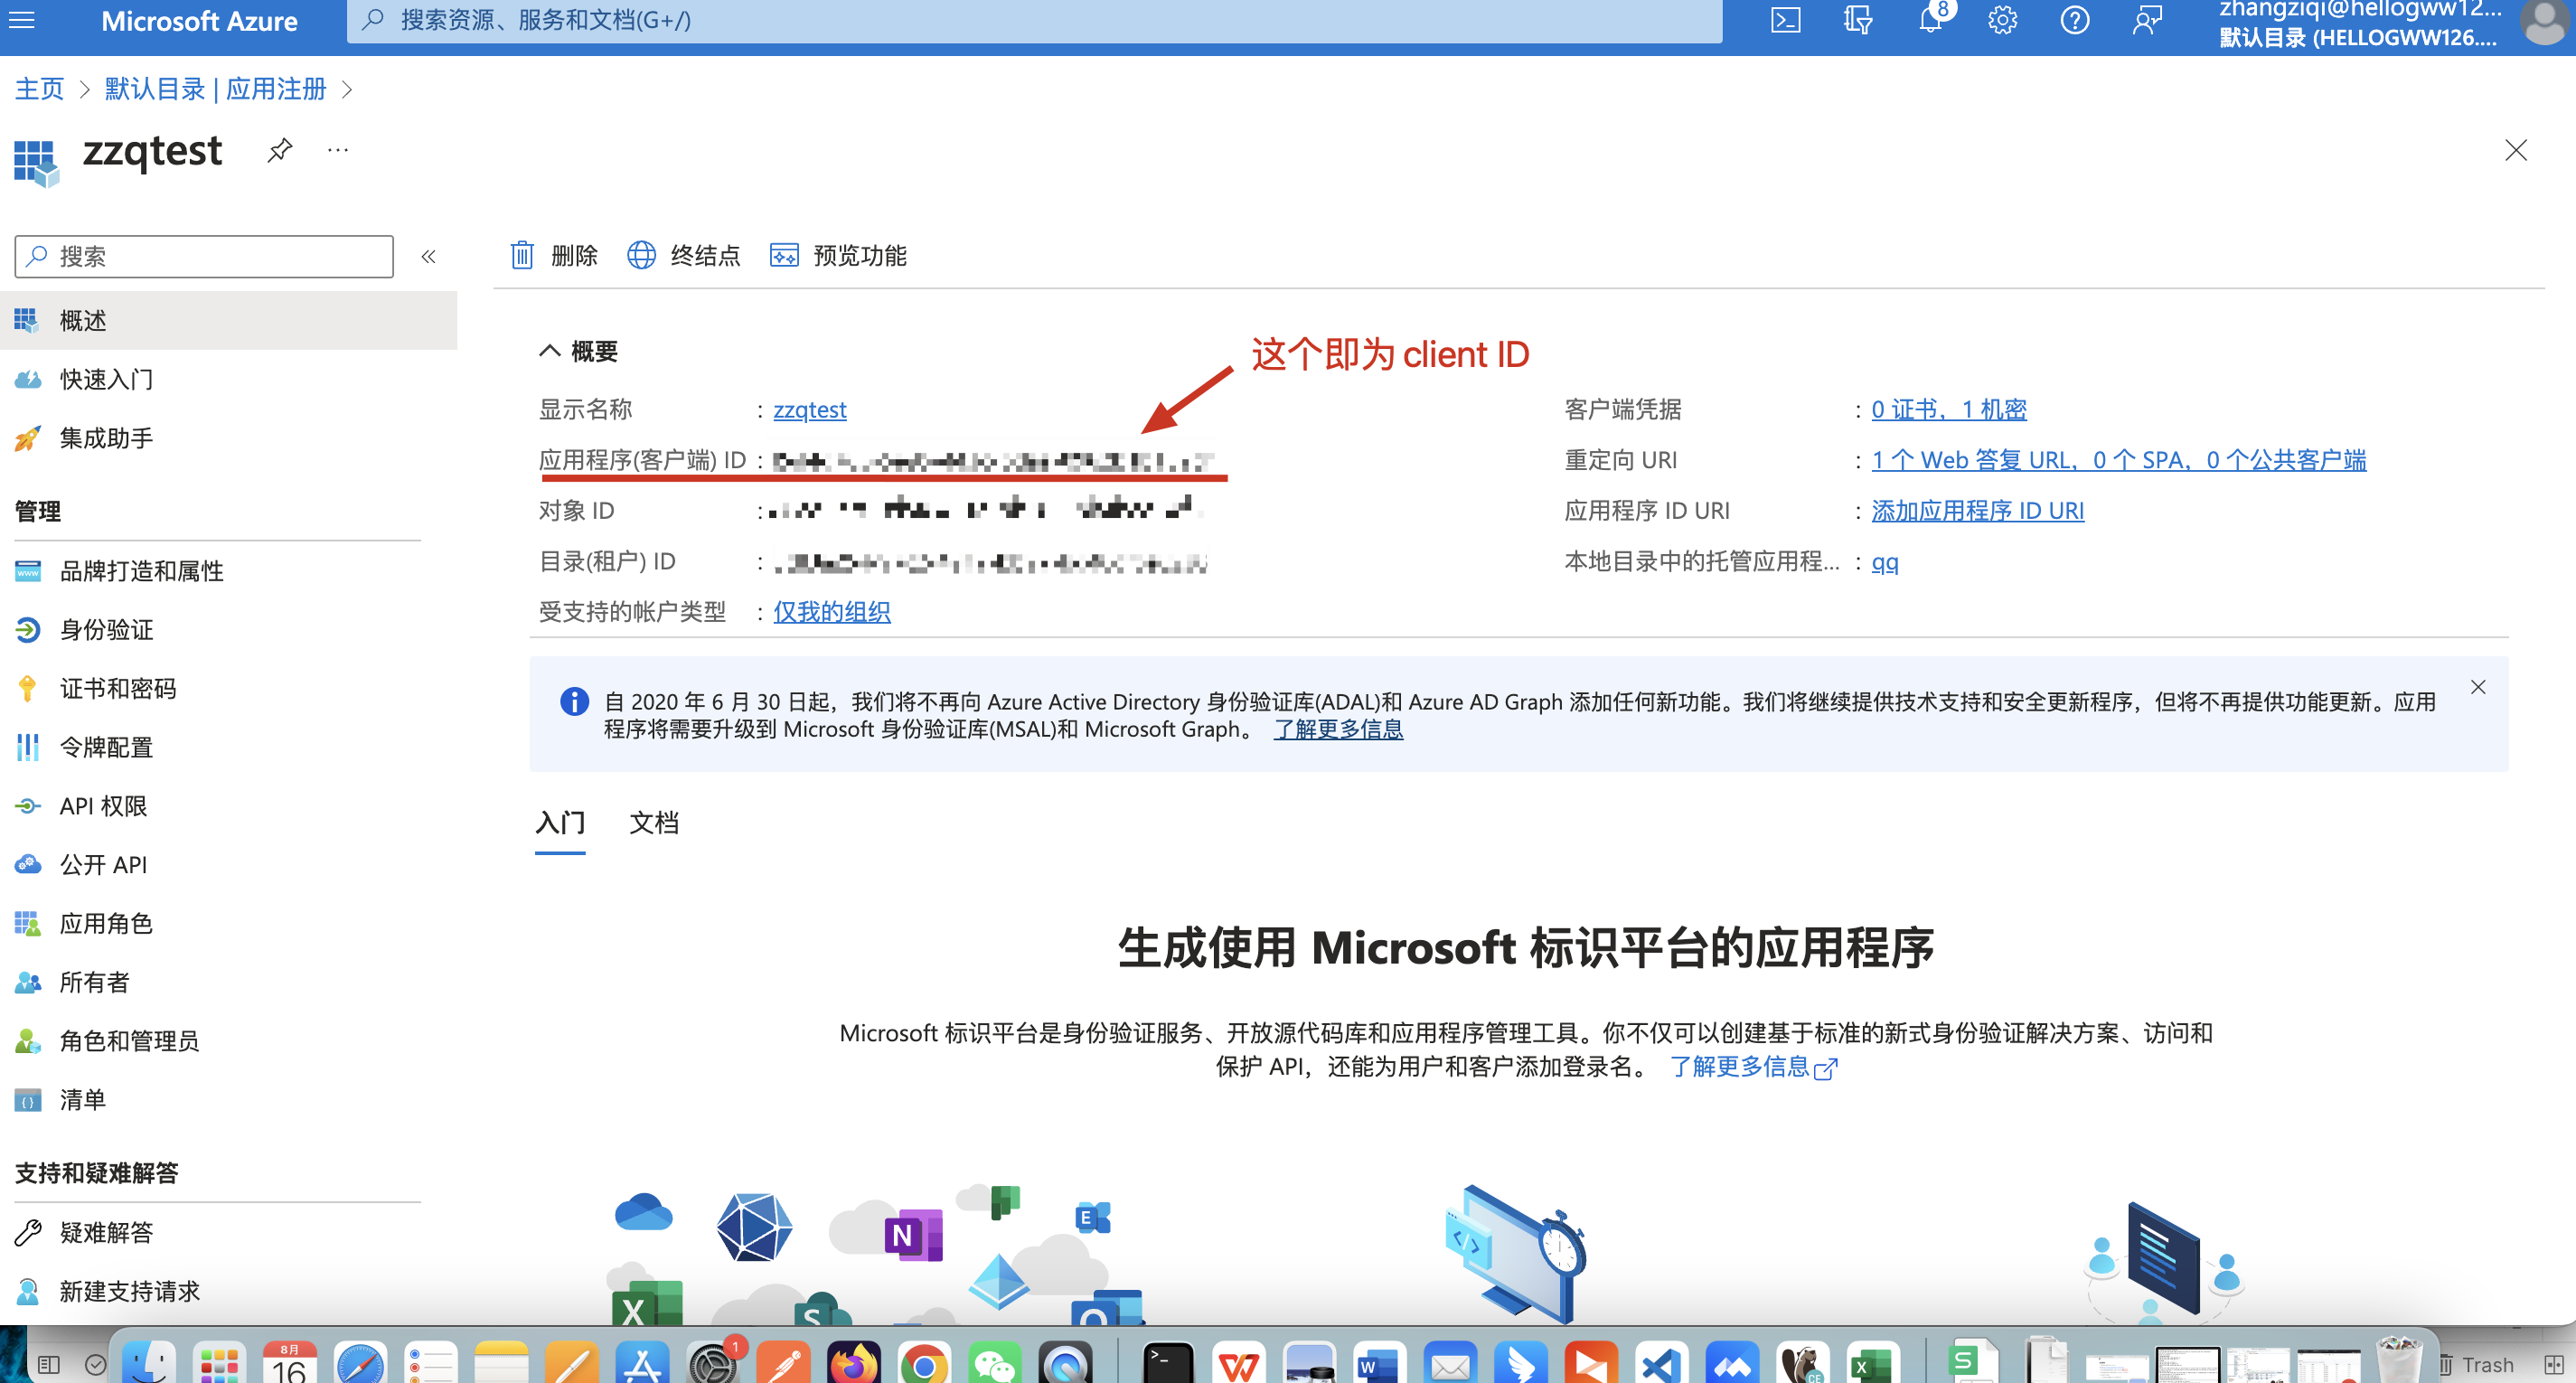Viewport: 2576px width, 1383px height.
Task: Open the redirect URI link
Action: click(2119, 460)
